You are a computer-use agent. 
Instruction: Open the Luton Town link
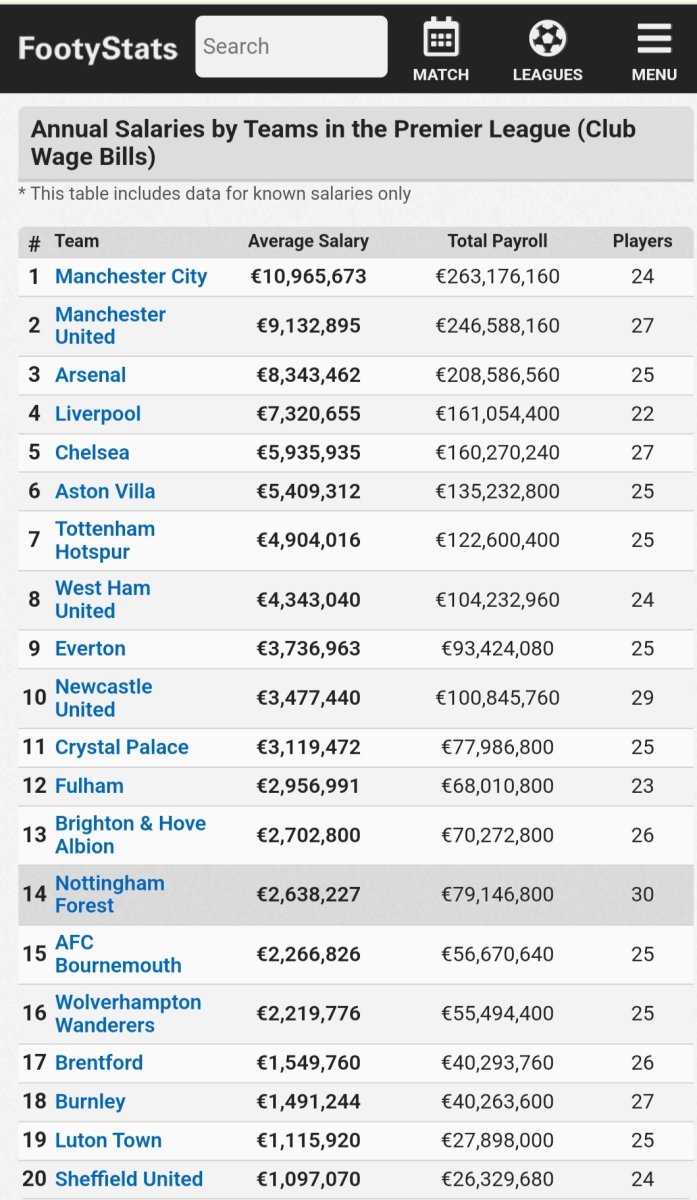(108, 1141)
